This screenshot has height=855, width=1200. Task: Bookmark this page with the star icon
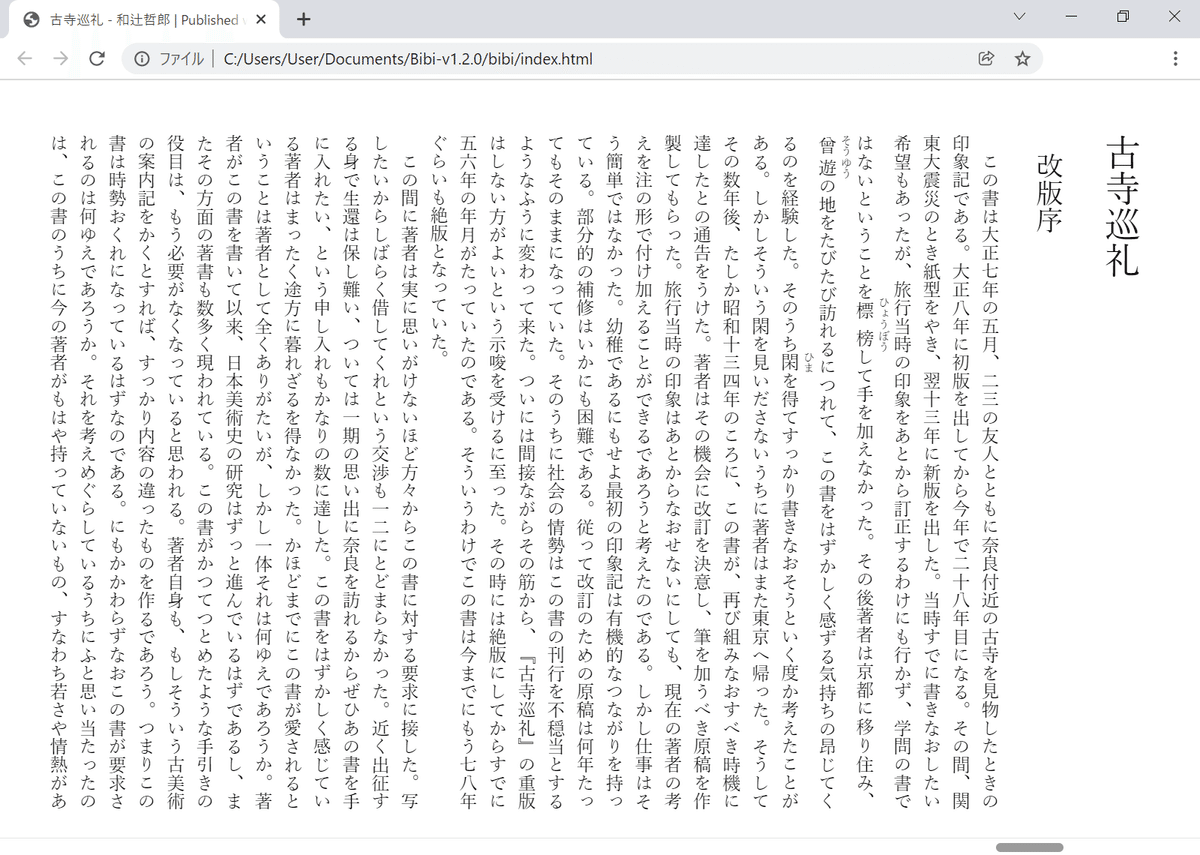pyautogui.click(x=1022, y=59)
